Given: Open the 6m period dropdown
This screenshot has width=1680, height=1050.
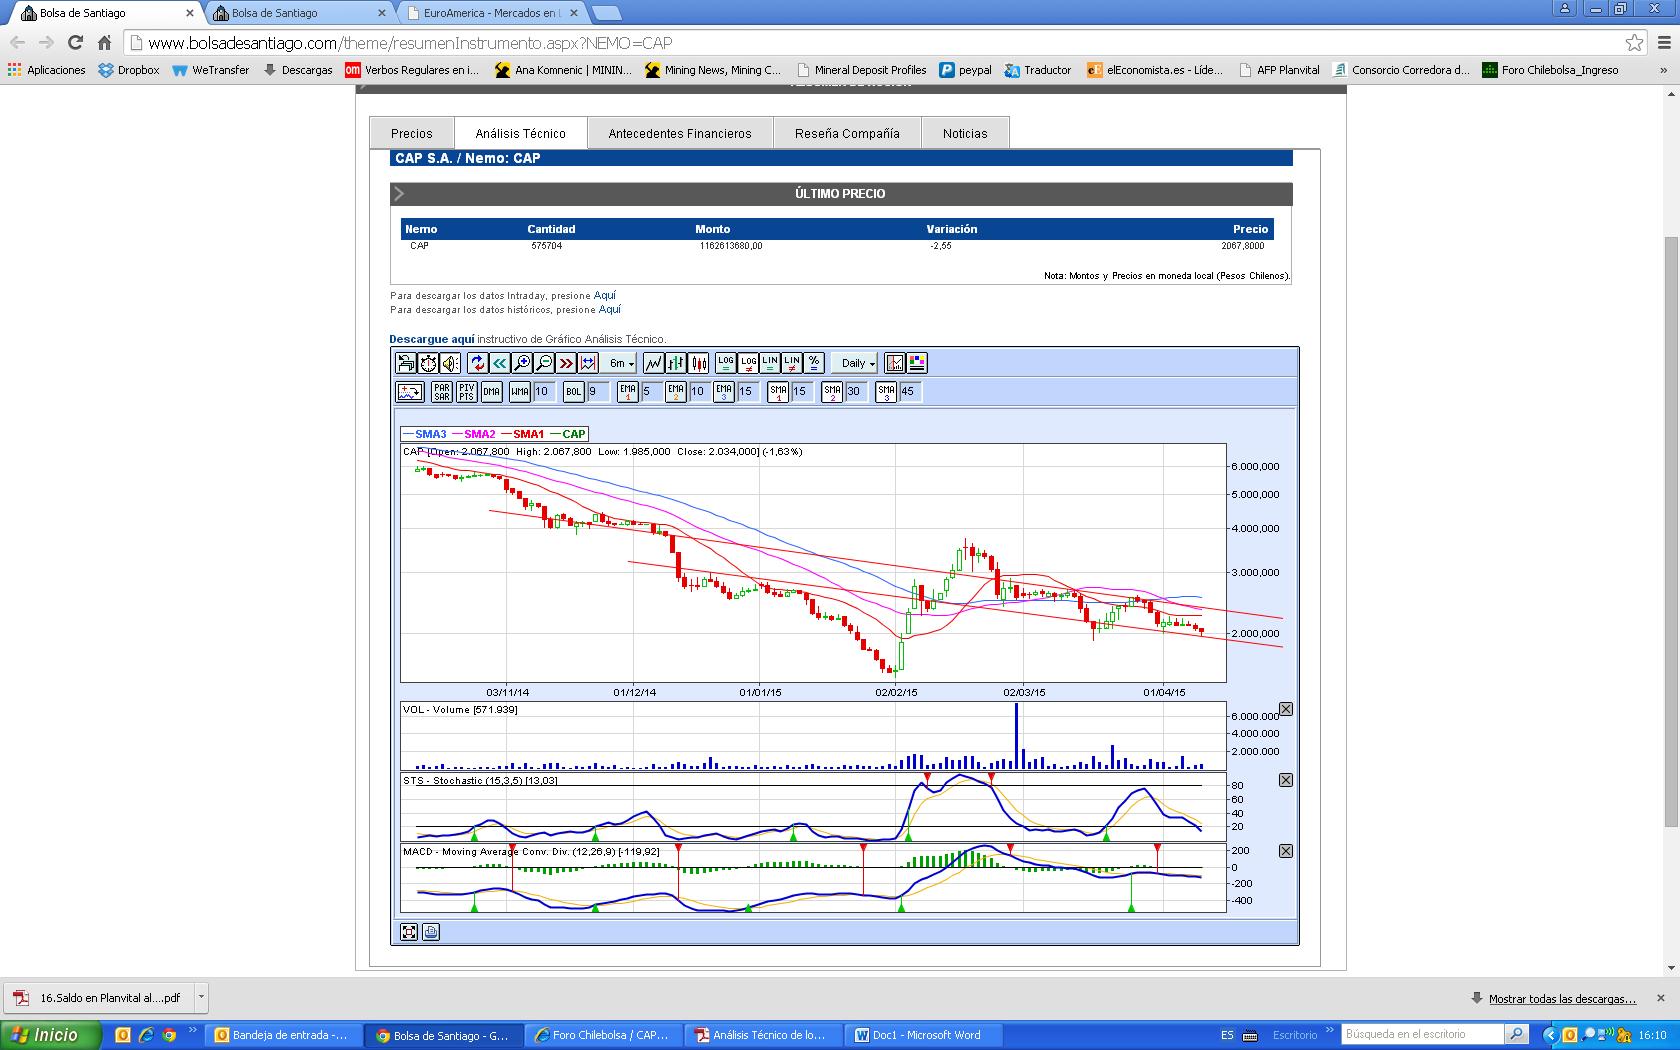Looking at the screenshot, I should tap(621, 363).
